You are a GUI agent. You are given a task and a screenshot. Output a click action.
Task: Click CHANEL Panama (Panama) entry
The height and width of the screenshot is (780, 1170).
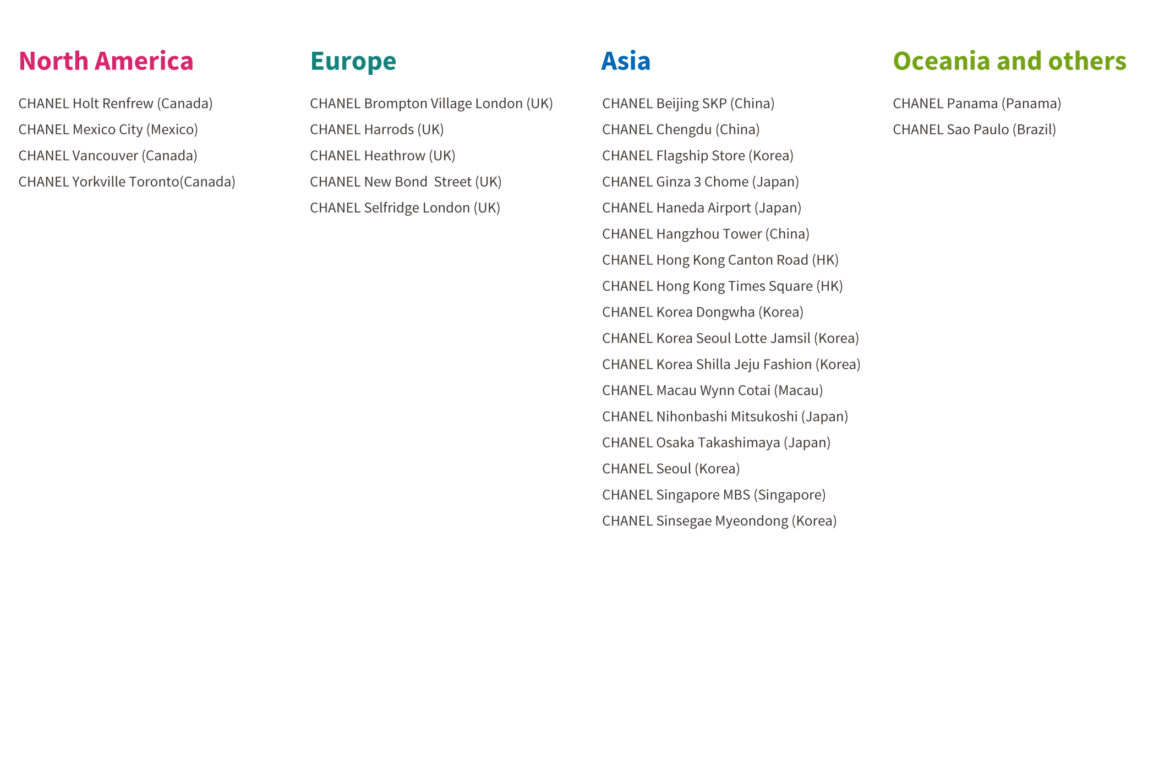(x=977, y=103)
